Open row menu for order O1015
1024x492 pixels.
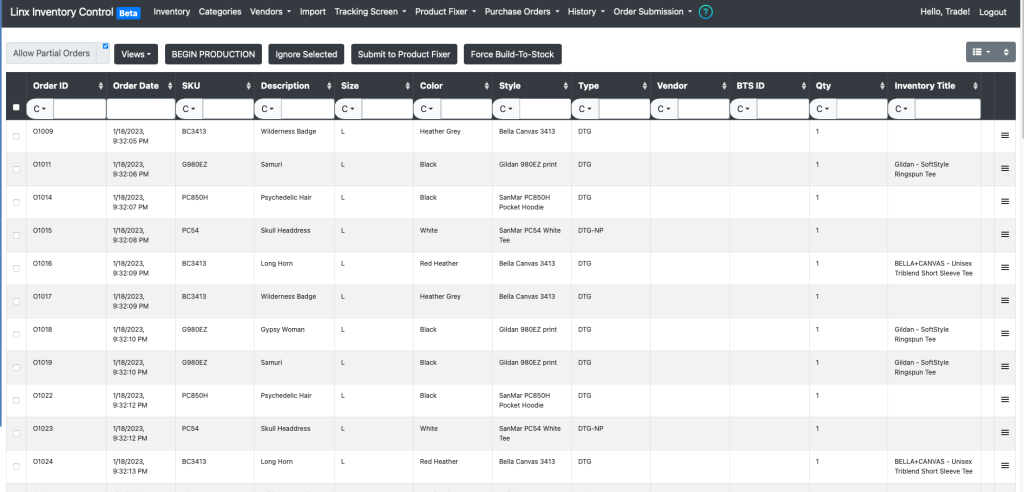(1004, 235)
